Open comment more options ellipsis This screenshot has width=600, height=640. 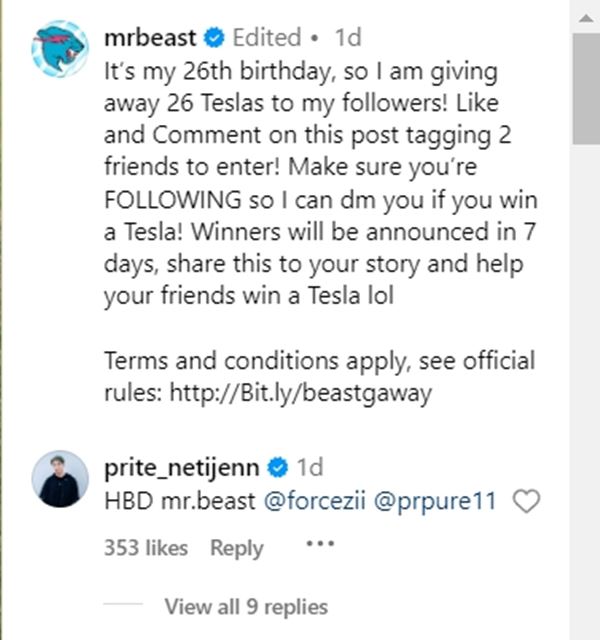[318, 545]
